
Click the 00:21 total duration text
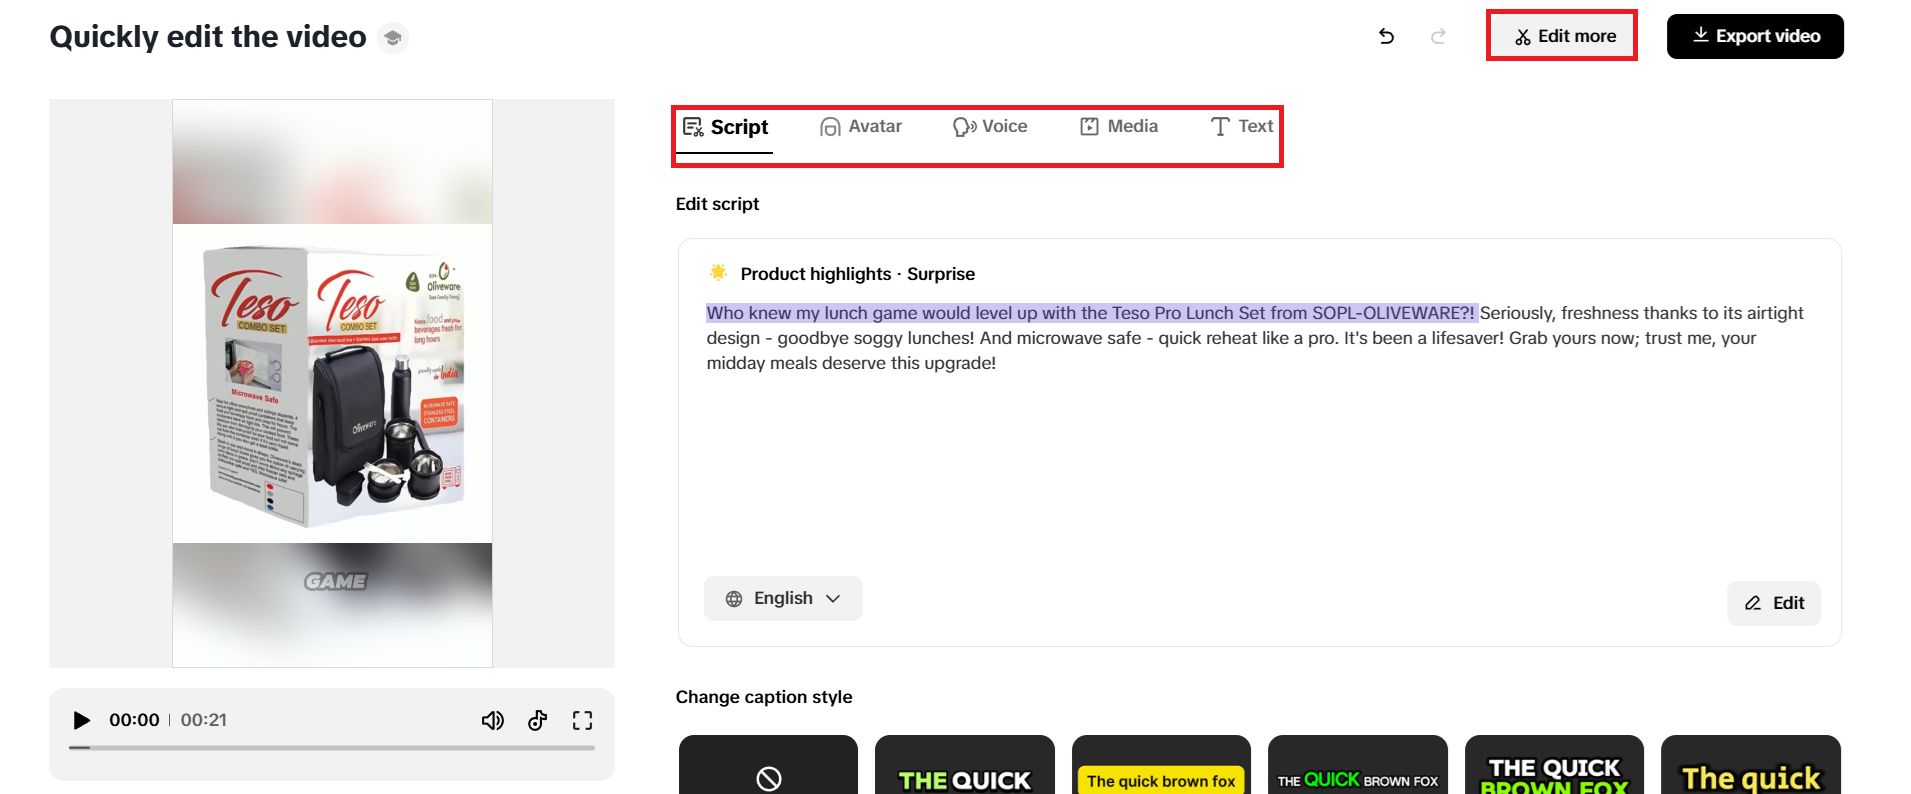tap(204, 720)
